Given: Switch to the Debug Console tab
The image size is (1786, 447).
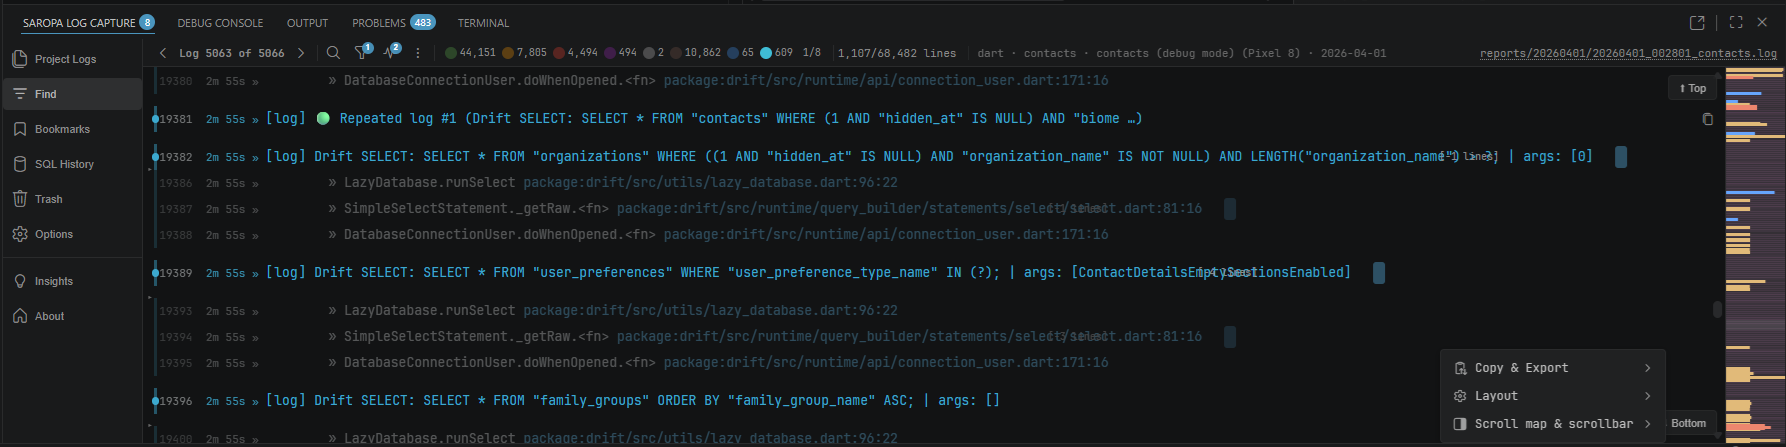Looking at the screenshot, I should [220, 23].
